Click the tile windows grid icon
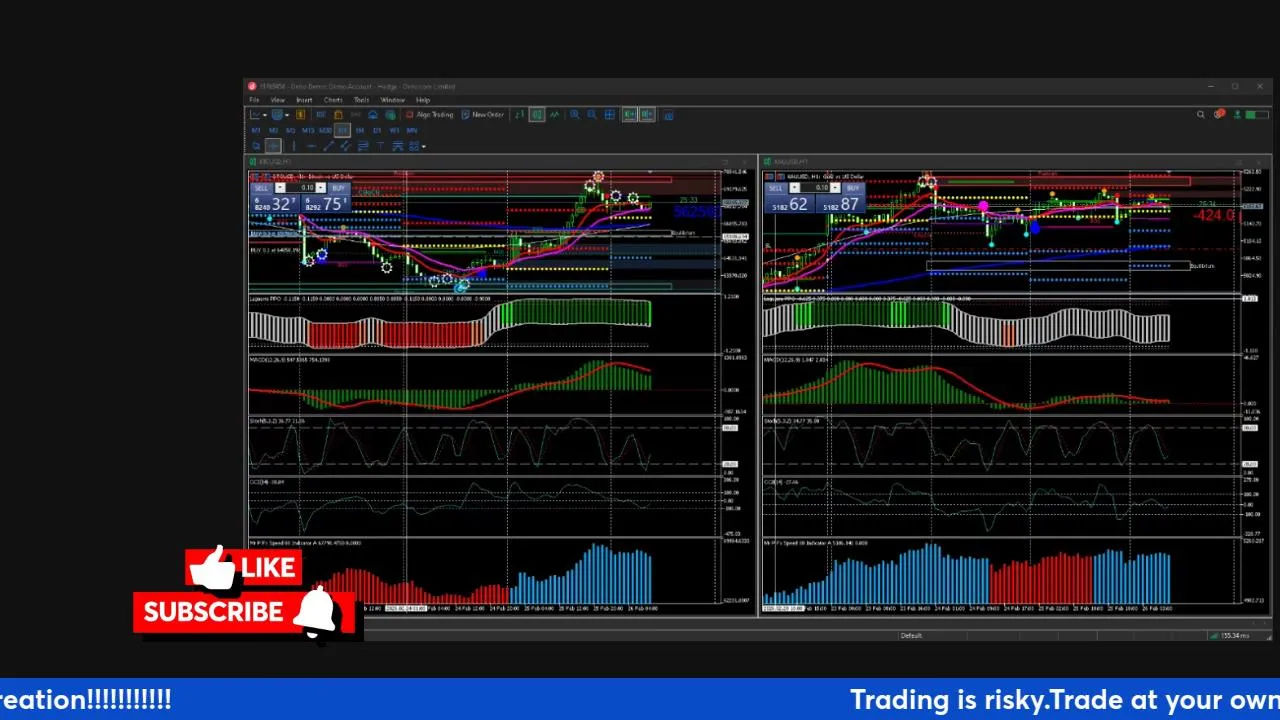The height and width of the screenshot is (720, 1280). (x=609, y=115)
